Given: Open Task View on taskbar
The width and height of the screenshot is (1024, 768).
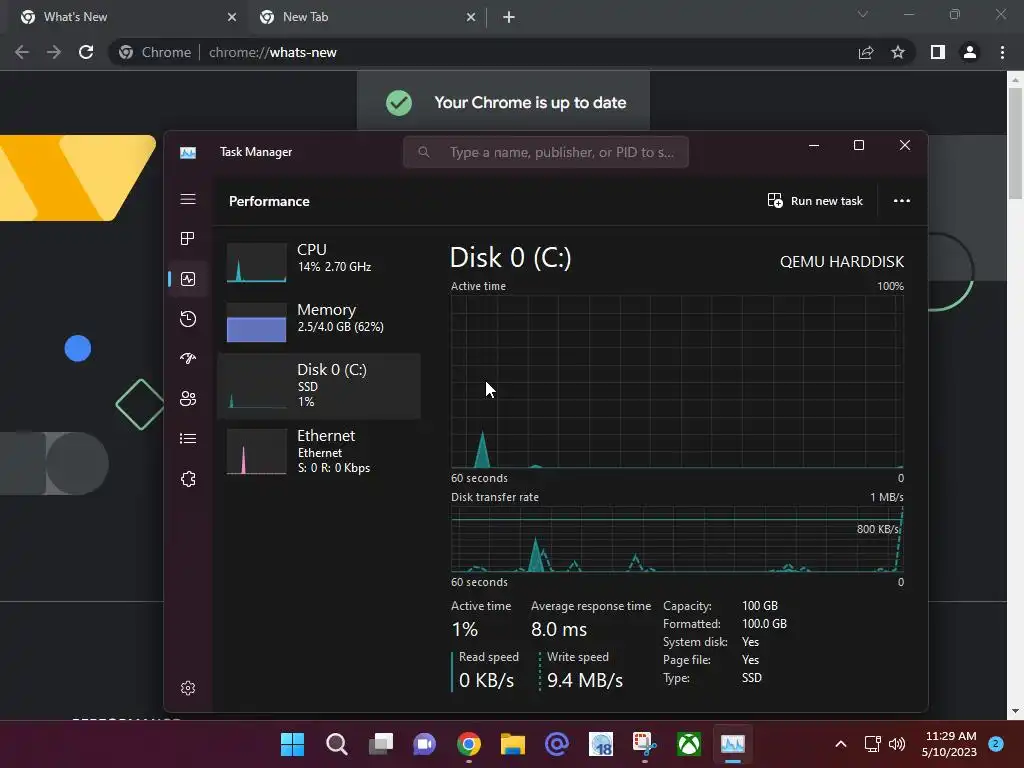Looking at the screenshot, I should pyautogui.click(x=381, y=744).
